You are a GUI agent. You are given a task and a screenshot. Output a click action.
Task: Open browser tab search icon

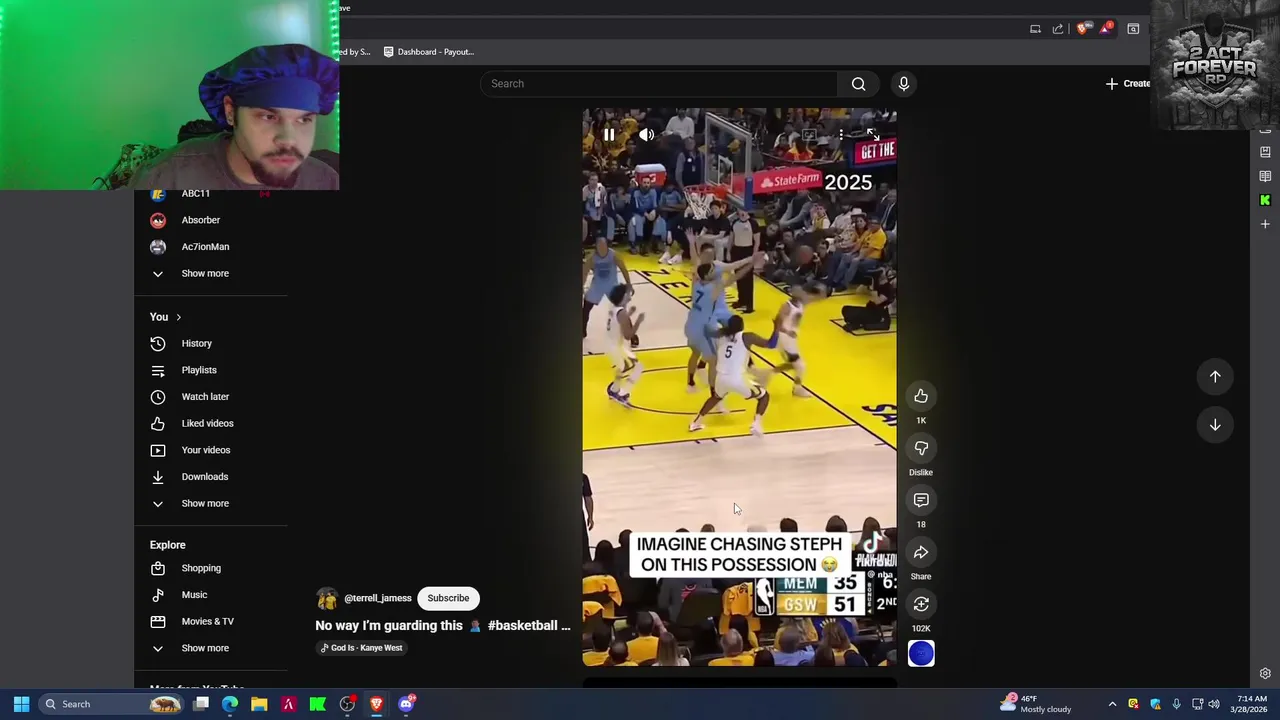click(x=1133, y=29)
